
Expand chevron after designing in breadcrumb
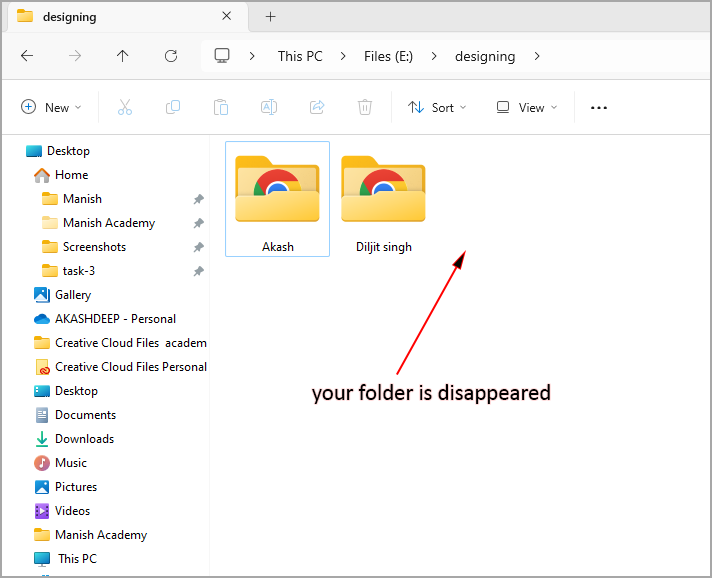[x=537, y=56]
